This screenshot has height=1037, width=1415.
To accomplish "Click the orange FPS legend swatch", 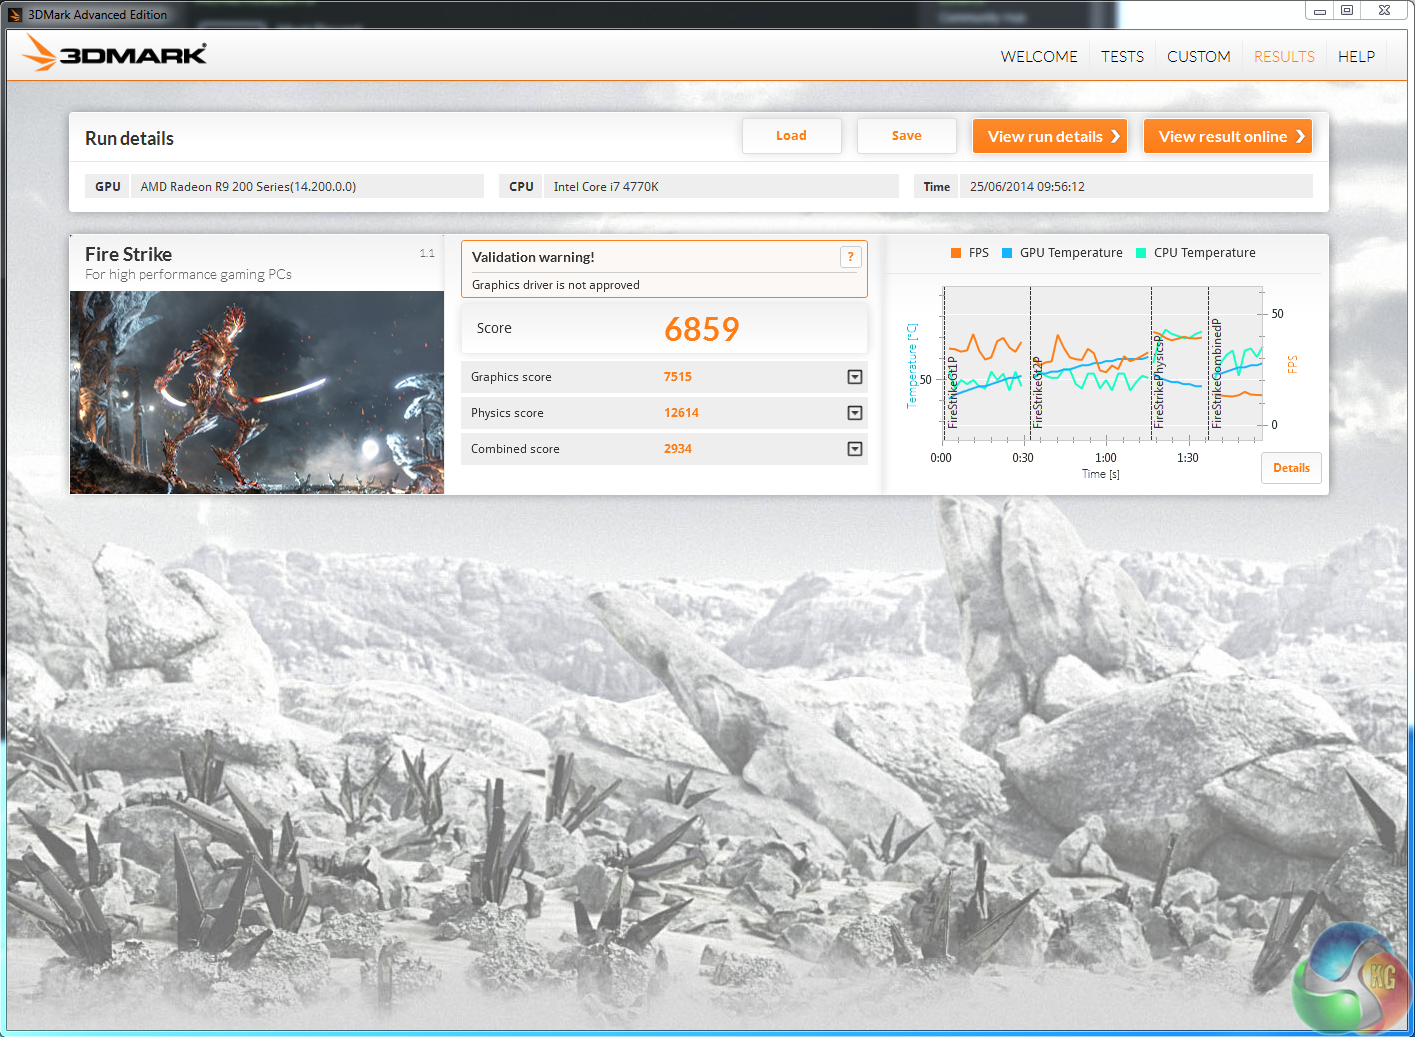I will 956,253.
